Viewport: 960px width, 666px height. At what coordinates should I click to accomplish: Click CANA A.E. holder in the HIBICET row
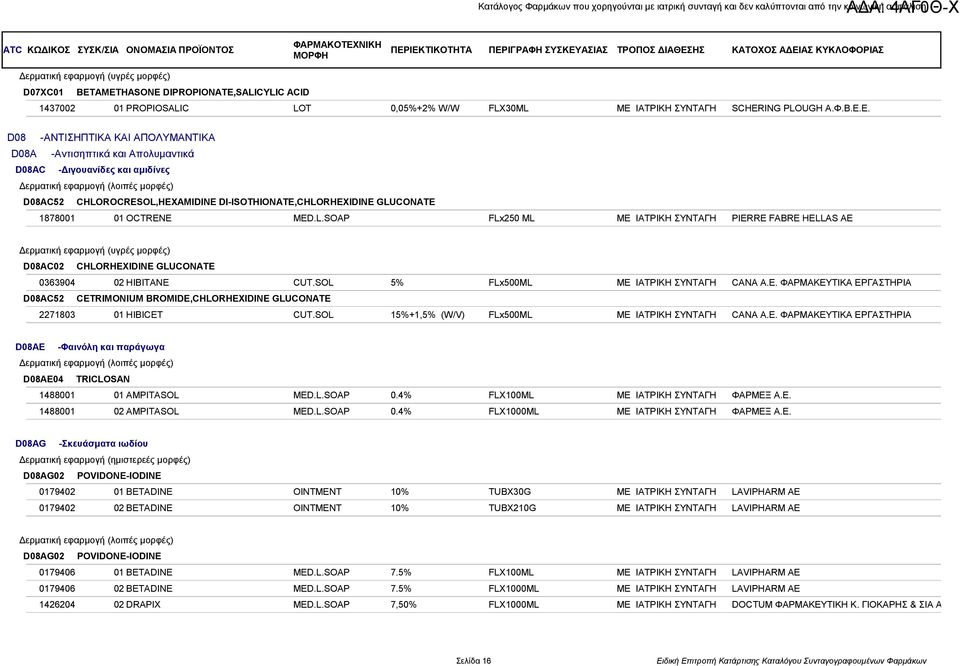(821, 315)
